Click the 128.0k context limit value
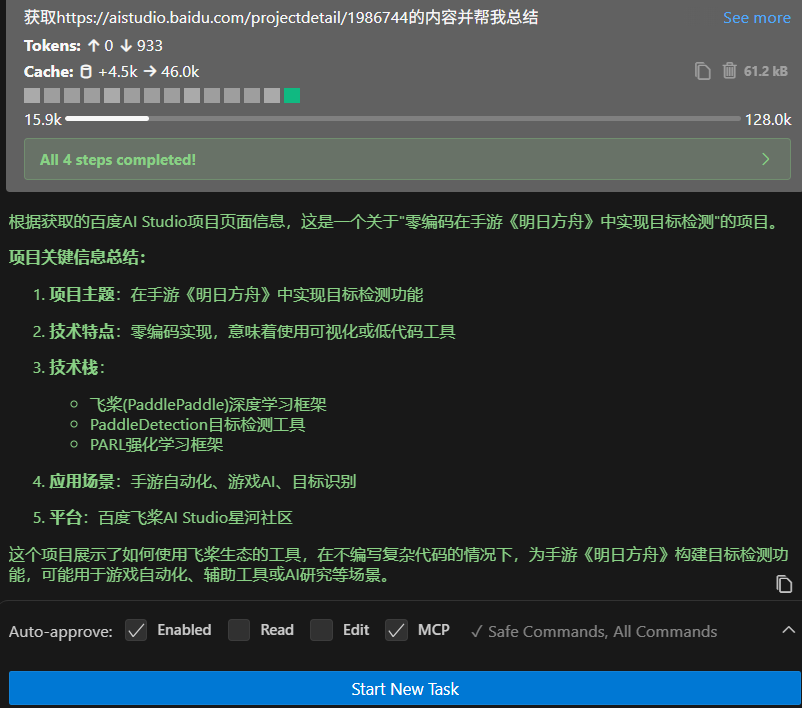 point(768,120)
